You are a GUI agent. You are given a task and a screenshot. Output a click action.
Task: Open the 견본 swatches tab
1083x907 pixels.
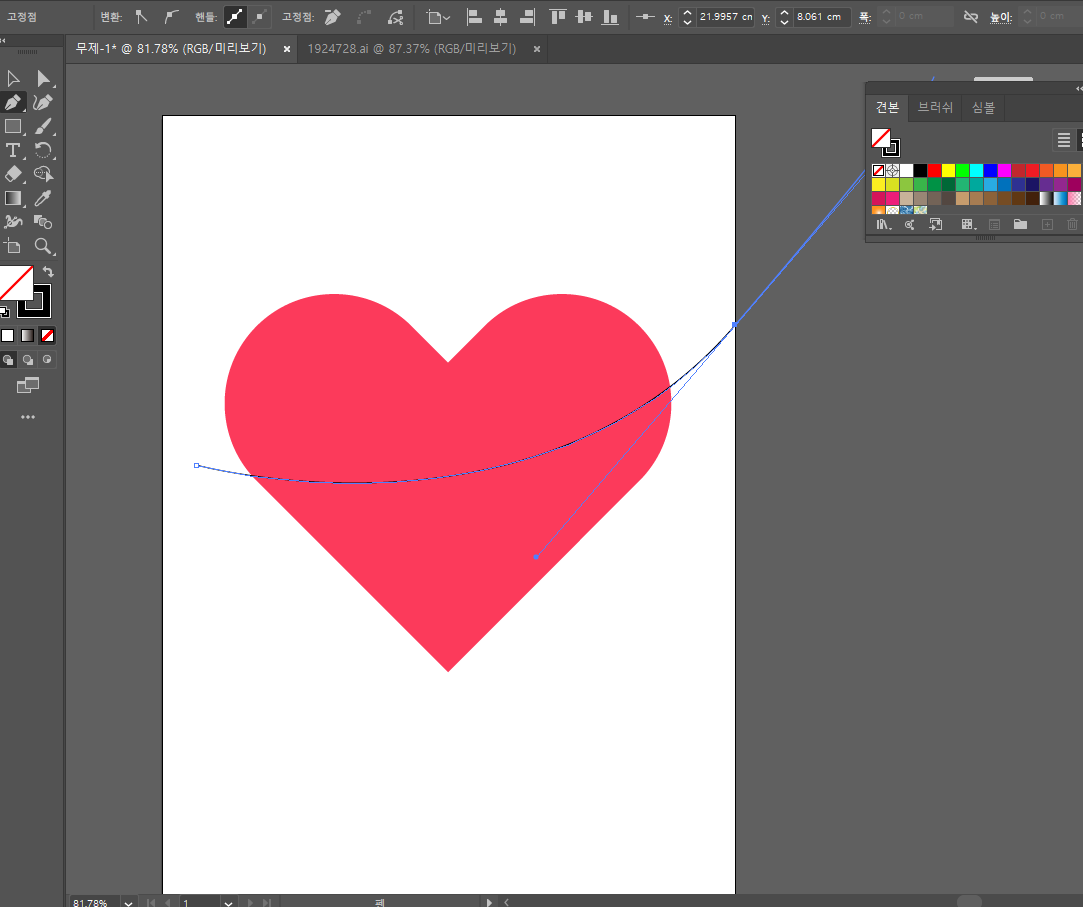coord(888,108)
